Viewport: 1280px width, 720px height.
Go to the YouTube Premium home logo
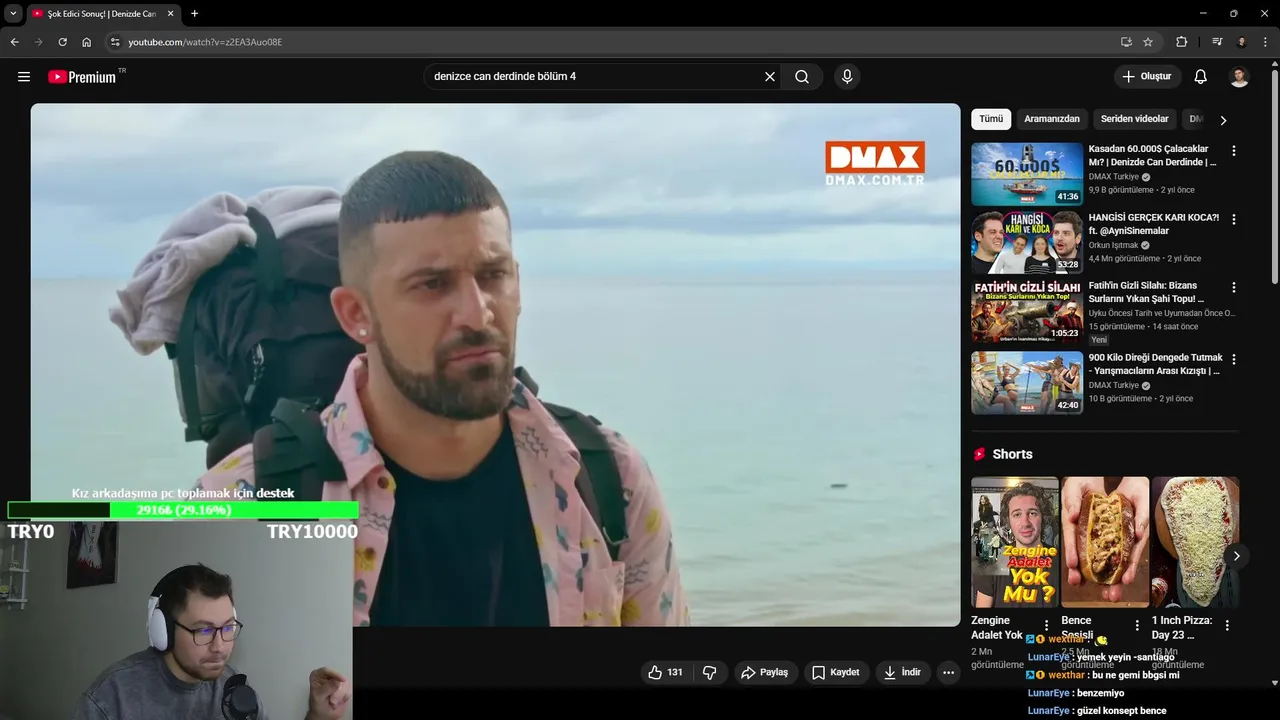tap(82, 77)
